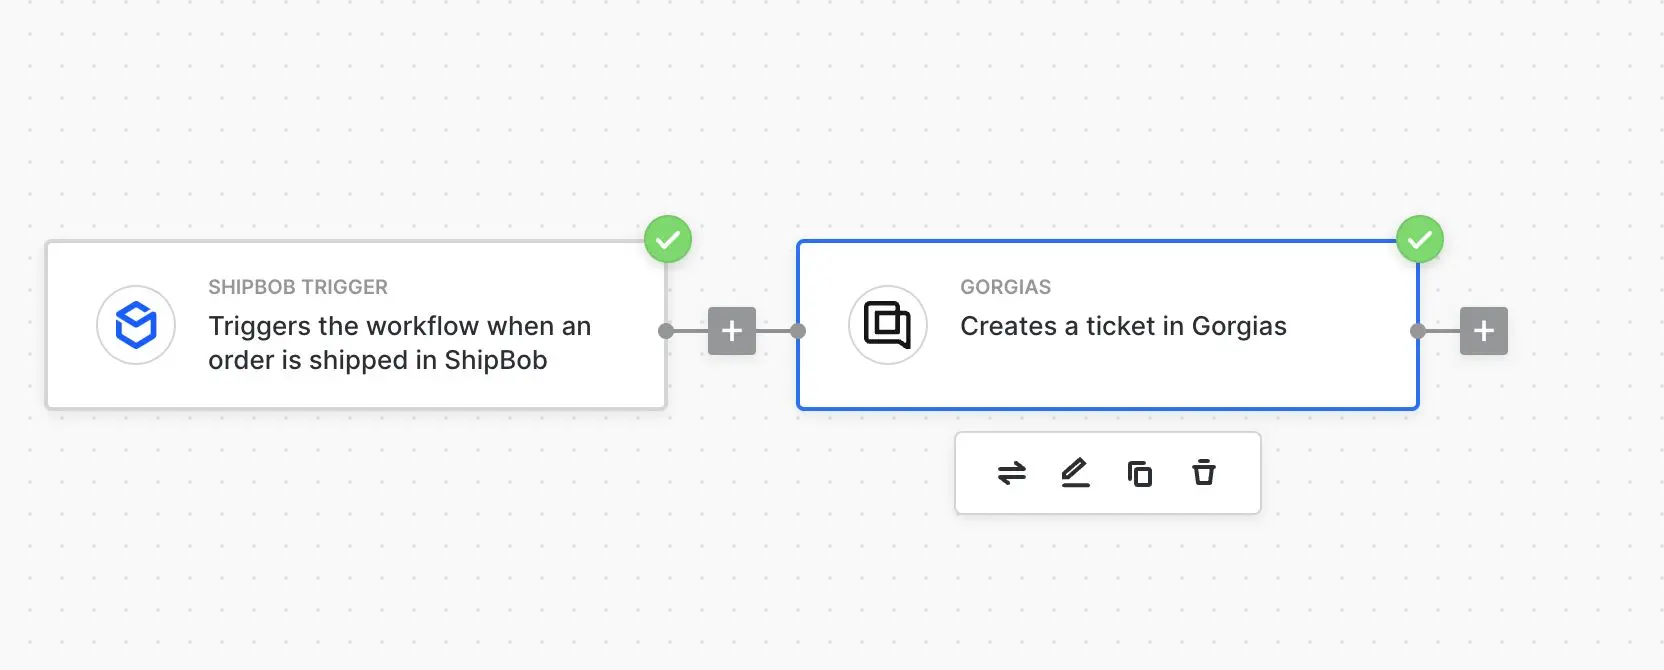Duplicate the Gorgias step with copy icon
The width and height of the screenshot is (1664, 670).
(1140, 473)
